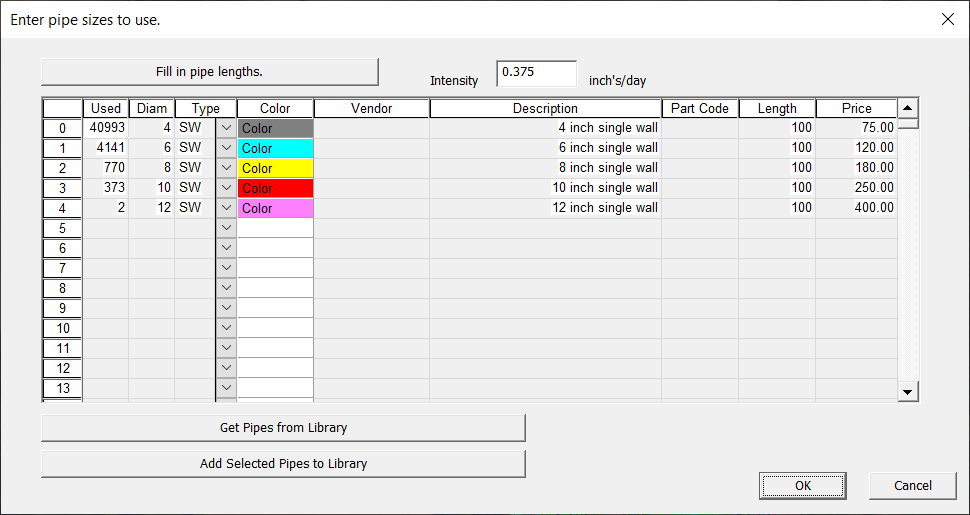This screenshot has width=970, height=515.
Task: Click the Fill in pipe lengths button
Action: (210, 72)
